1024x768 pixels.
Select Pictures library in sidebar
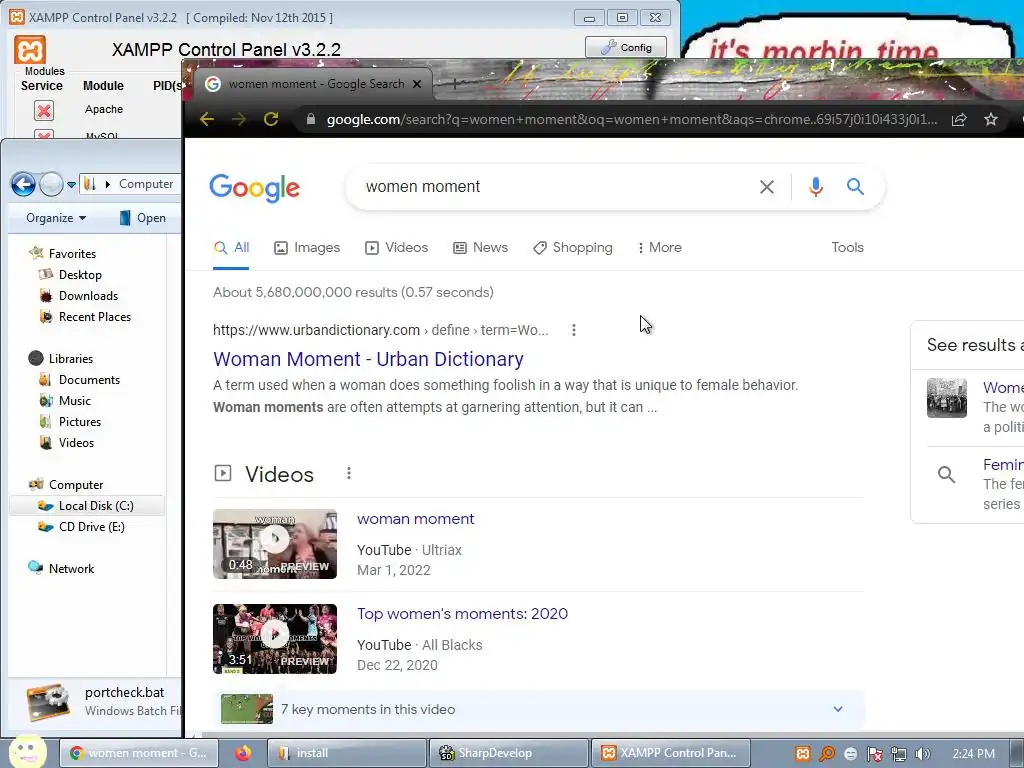pyautogui.click(x=70, y=422)
